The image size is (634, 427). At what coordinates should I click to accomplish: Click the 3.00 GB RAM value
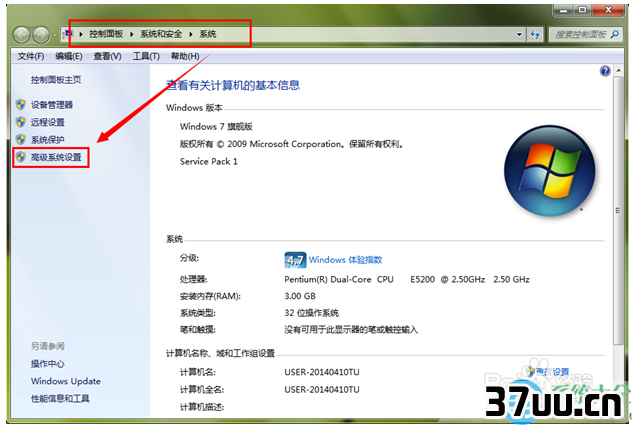(300, 296)
